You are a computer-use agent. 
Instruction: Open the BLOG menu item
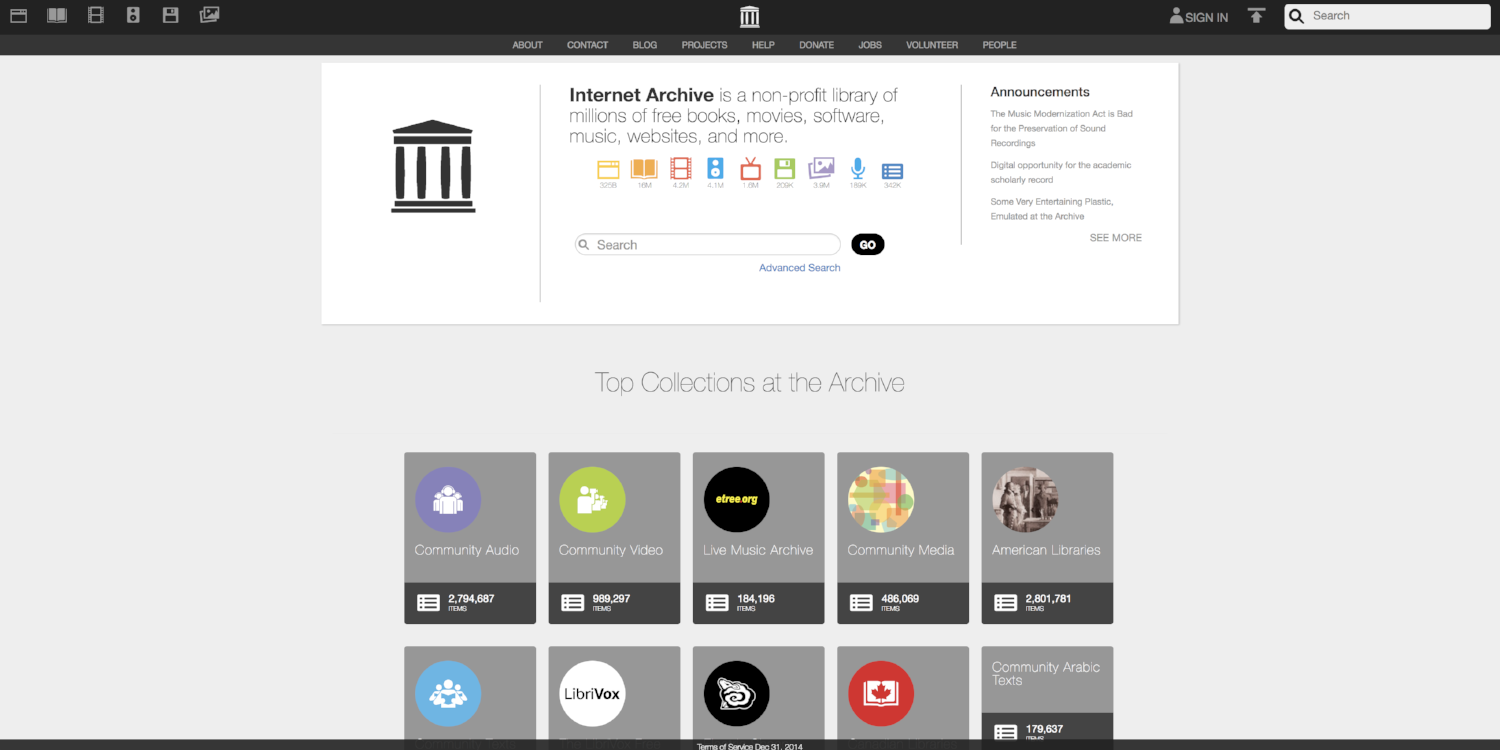coord(645,45)
